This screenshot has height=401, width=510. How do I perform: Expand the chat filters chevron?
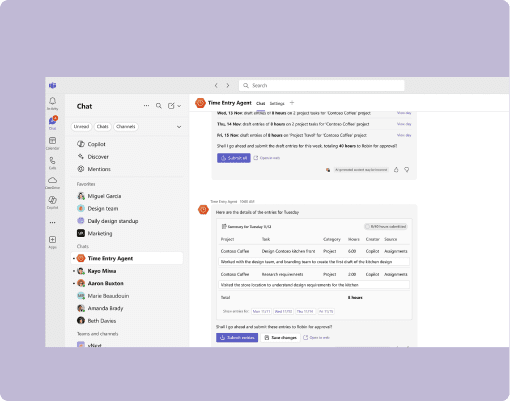[x=179, y=127]
